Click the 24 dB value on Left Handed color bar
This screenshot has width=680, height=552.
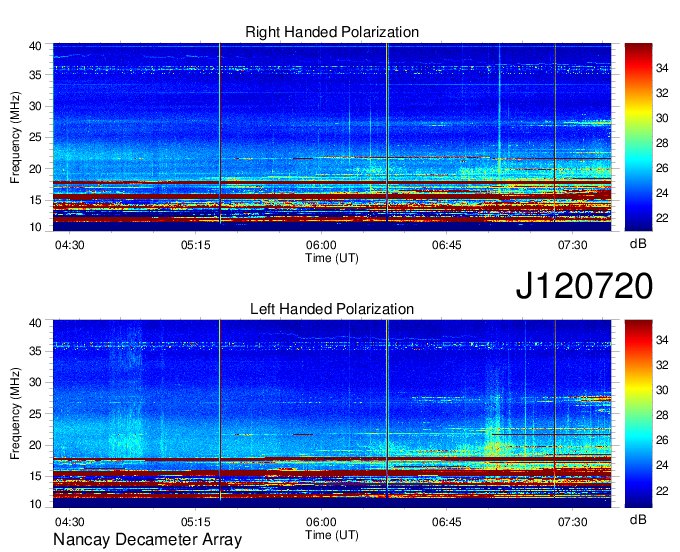click(662, 465)
